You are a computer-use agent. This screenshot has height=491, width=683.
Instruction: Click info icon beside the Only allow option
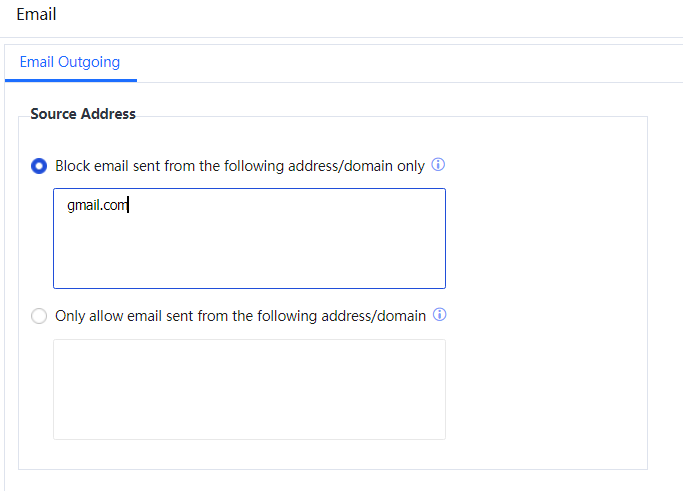439,315
